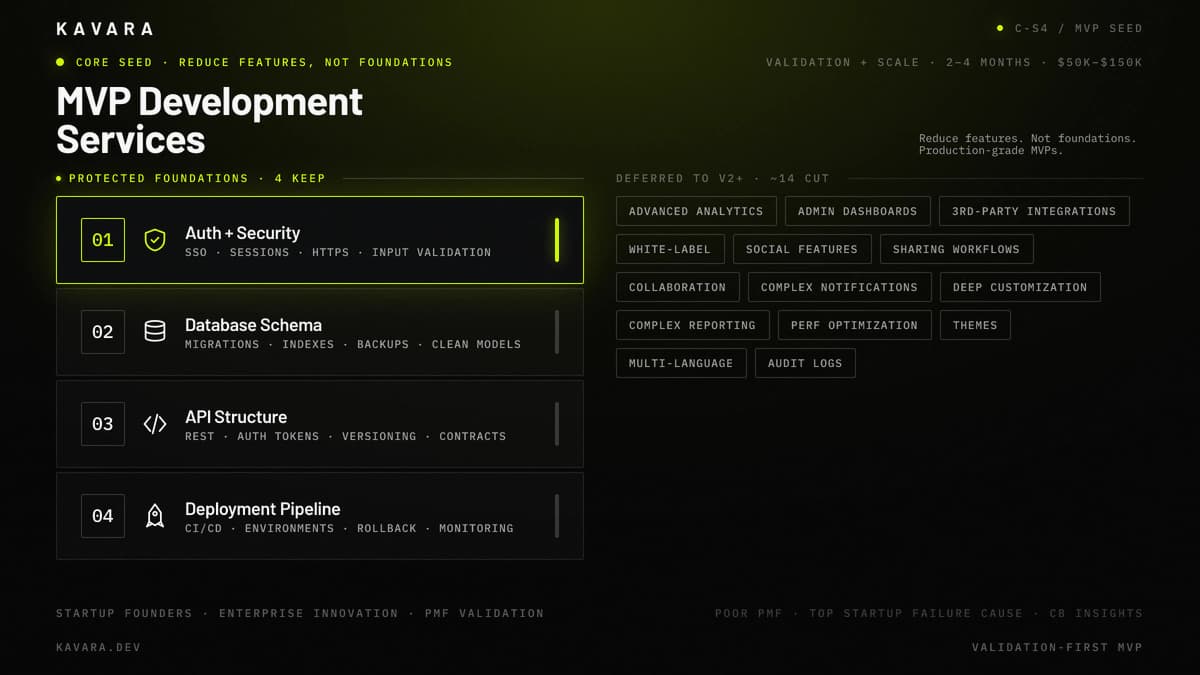
Task: Click the Perf Optimization tag
Action: point(854,325)
